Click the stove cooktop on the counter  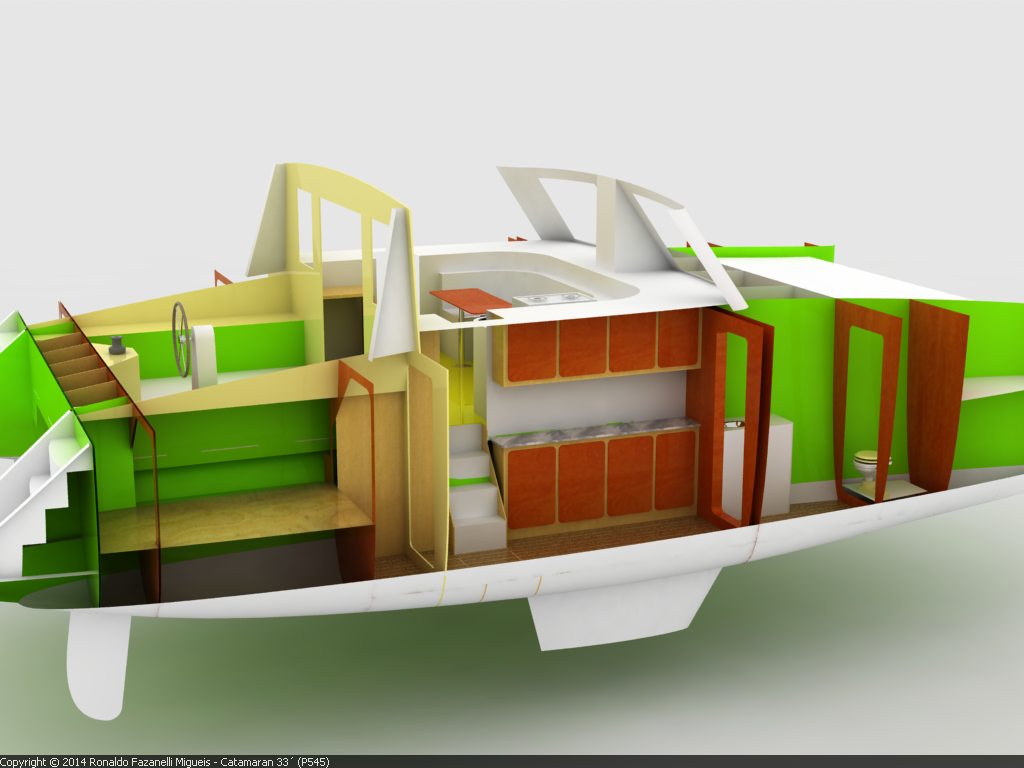pyautogui.click(x=553, y=297)
